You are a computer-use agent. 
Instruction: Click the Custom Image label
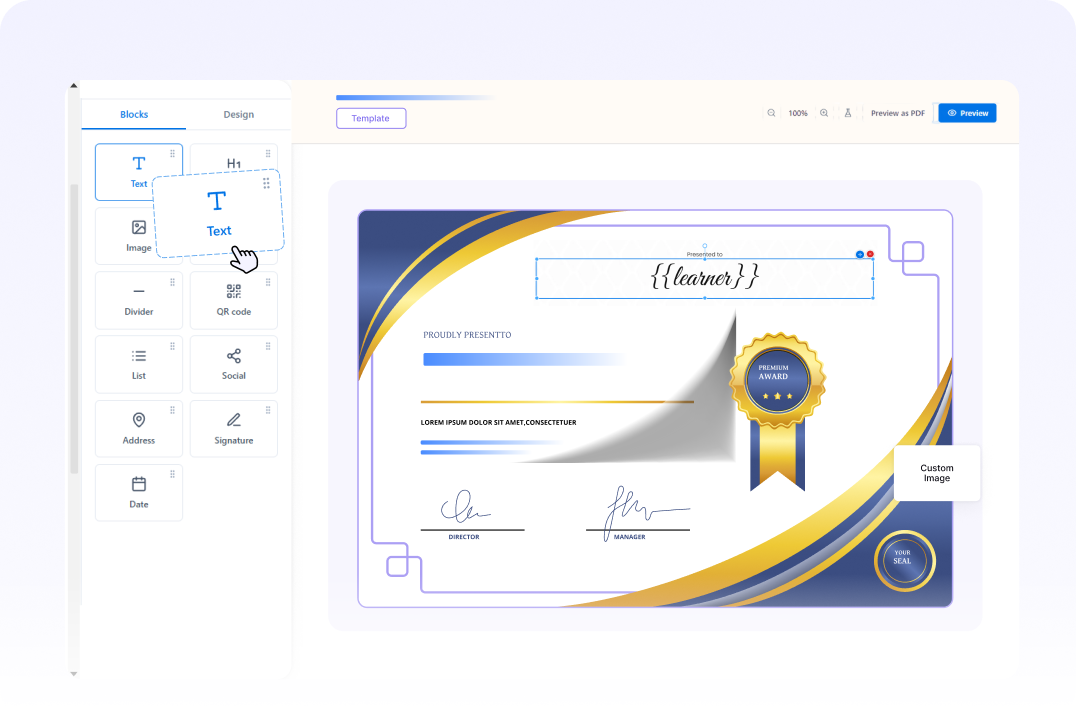coord(937,473)
